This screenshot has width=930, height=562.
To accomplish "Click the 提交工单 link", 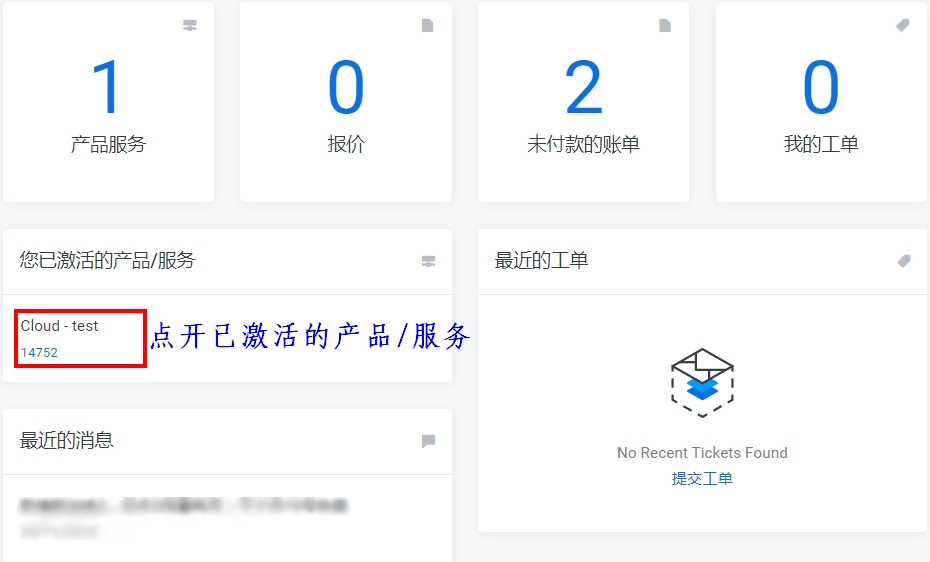I will (x=702, y=479).
